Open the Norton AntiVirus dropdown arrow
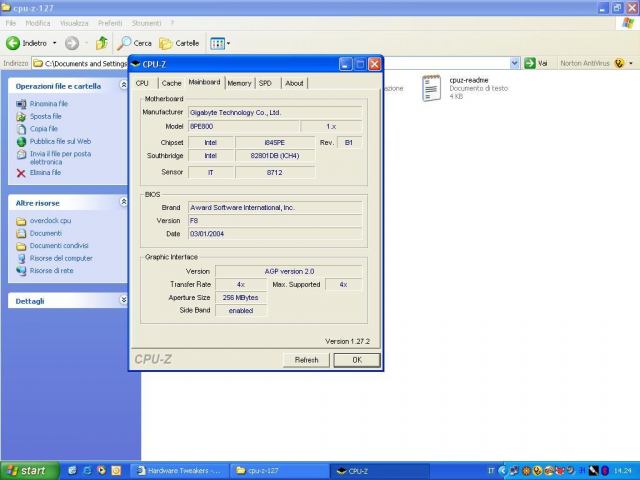 [631, 63]
